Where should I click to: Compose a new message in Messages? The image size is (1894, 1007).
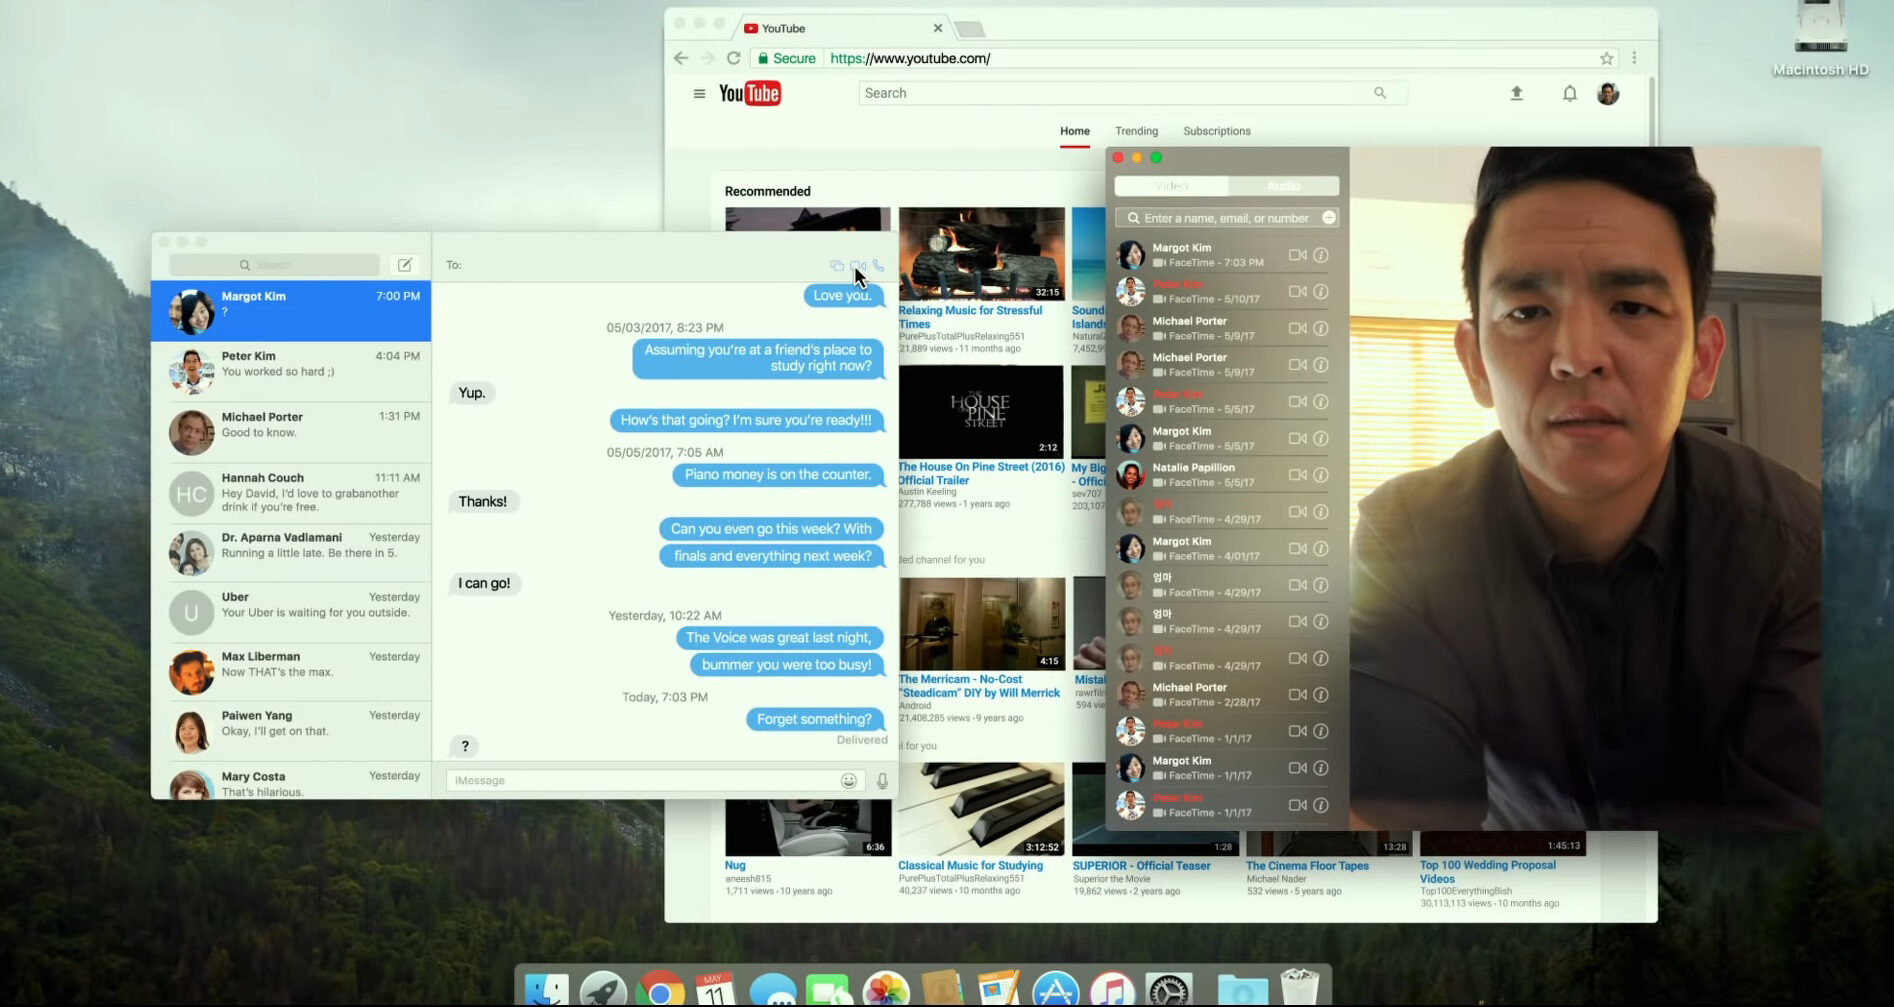(x=405, y=265)
